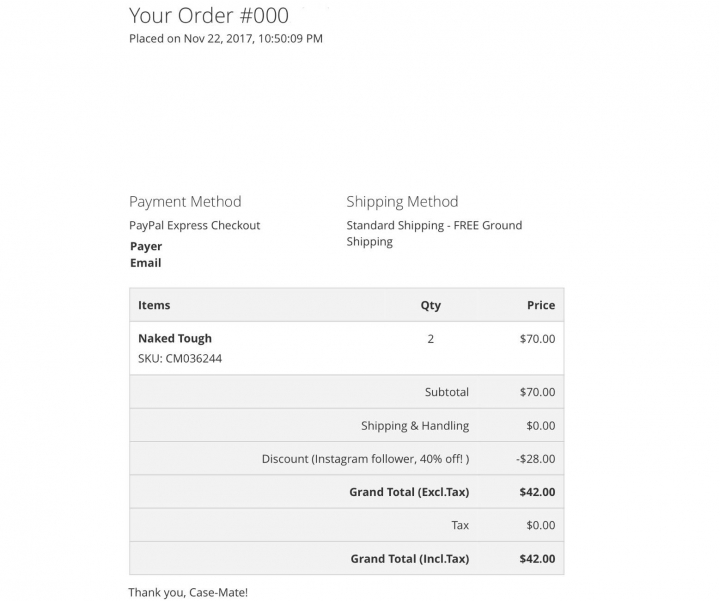Select the SKU CM036244 text
Screen dimensions: 720x601
pos(180,359)
